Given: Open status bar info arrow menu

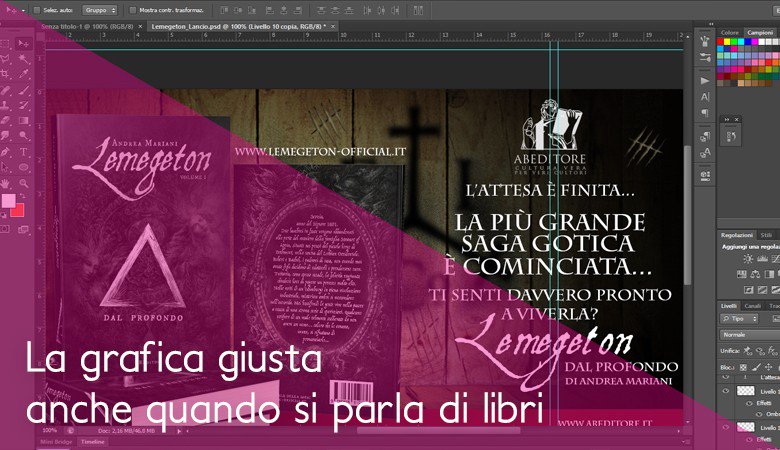Looking at the screenshot, I should click(x=179, y=431).
